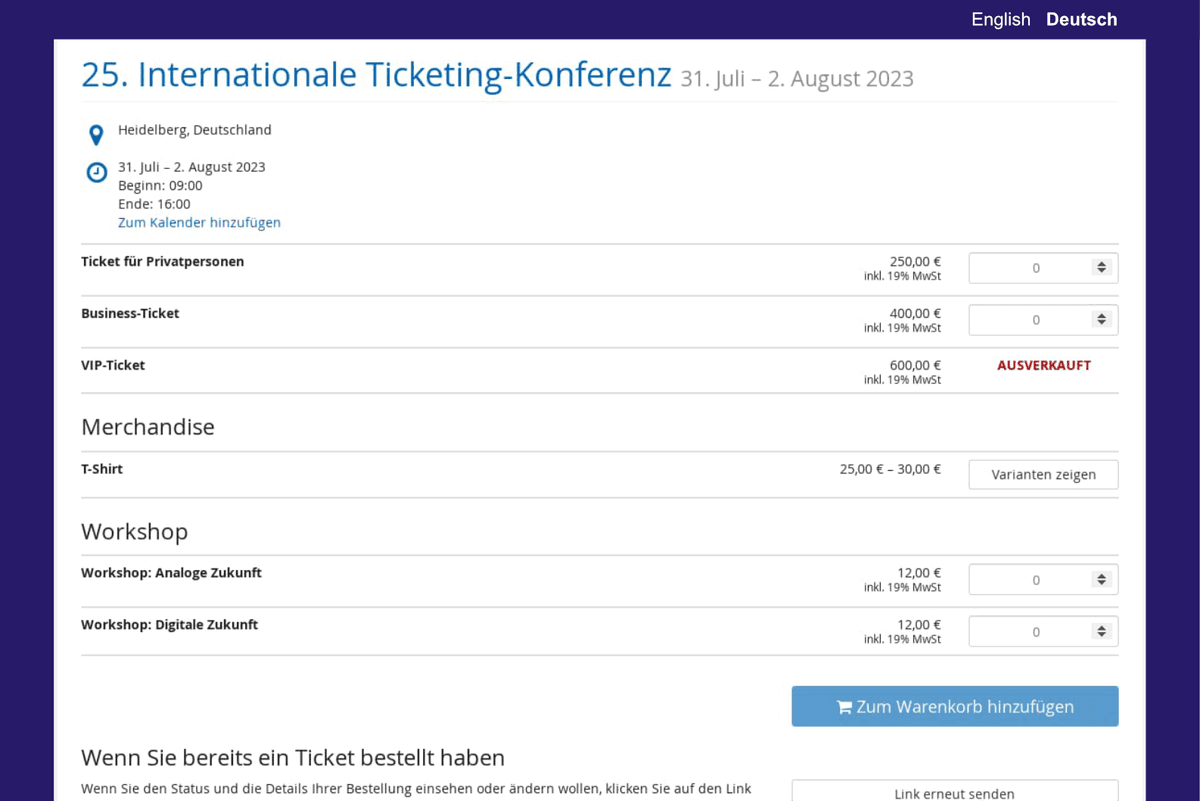Image resolution: width=1200 pixels, height=801 pixels.
Task: Select Deutsch language option
Action: pos(1081,19)
